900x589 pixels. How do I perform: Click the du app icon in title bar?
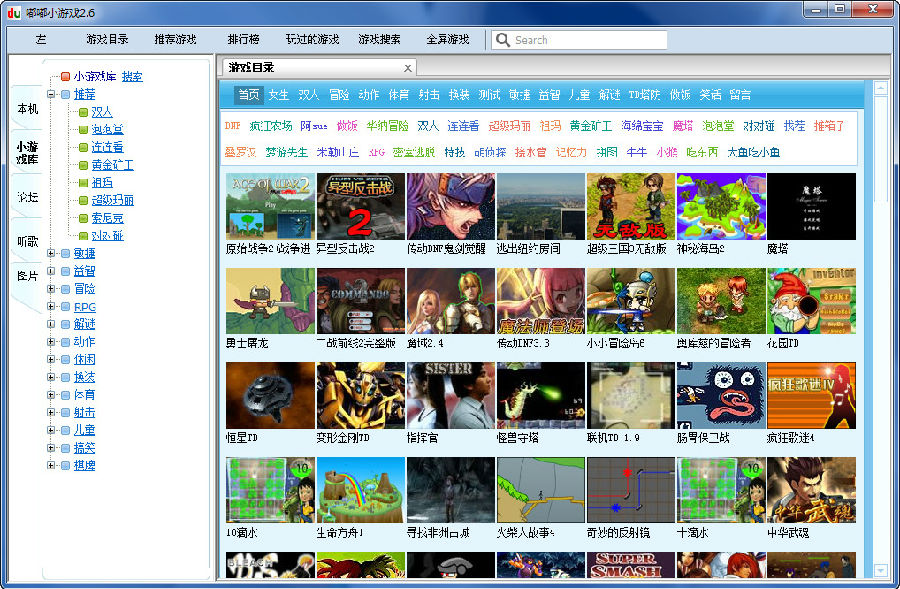tap(14, 12)
